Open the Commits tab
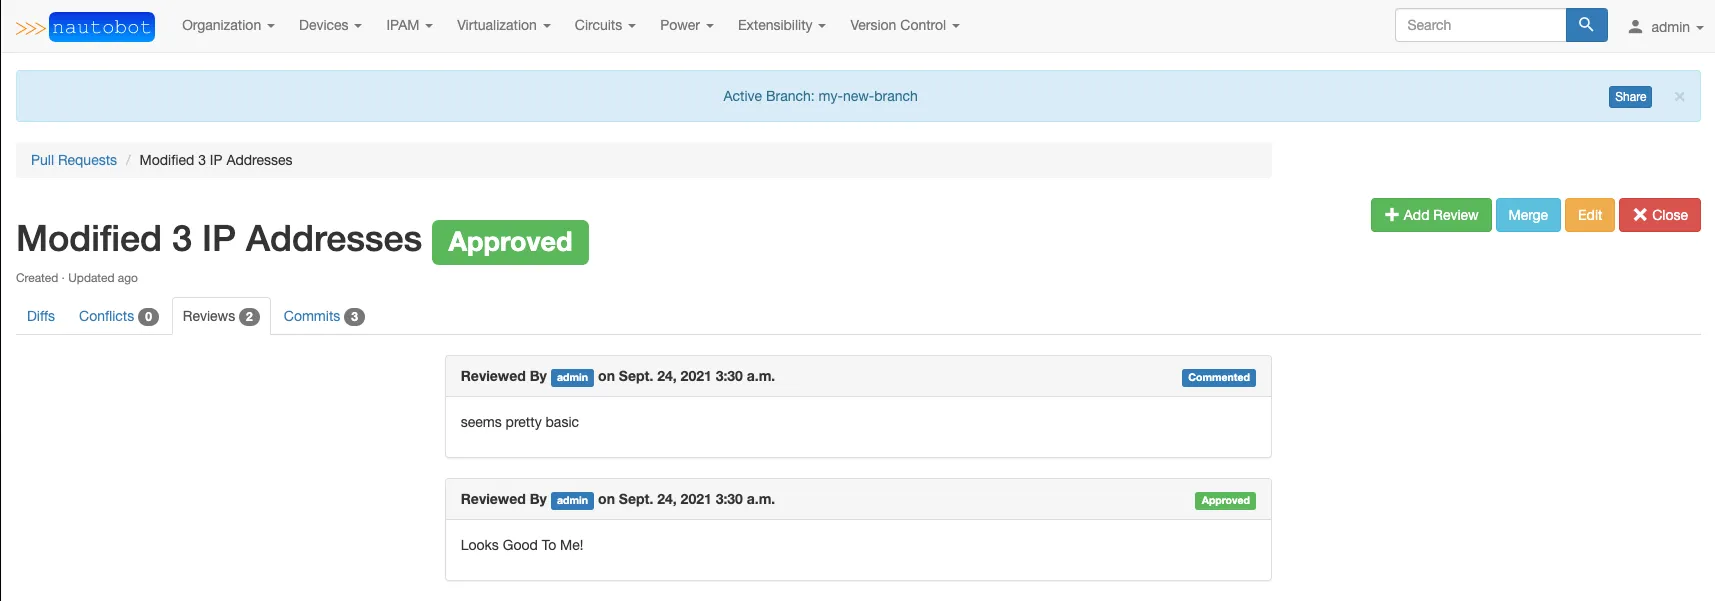This screenshot has width=1715, height=601. (x=323, y=316)
